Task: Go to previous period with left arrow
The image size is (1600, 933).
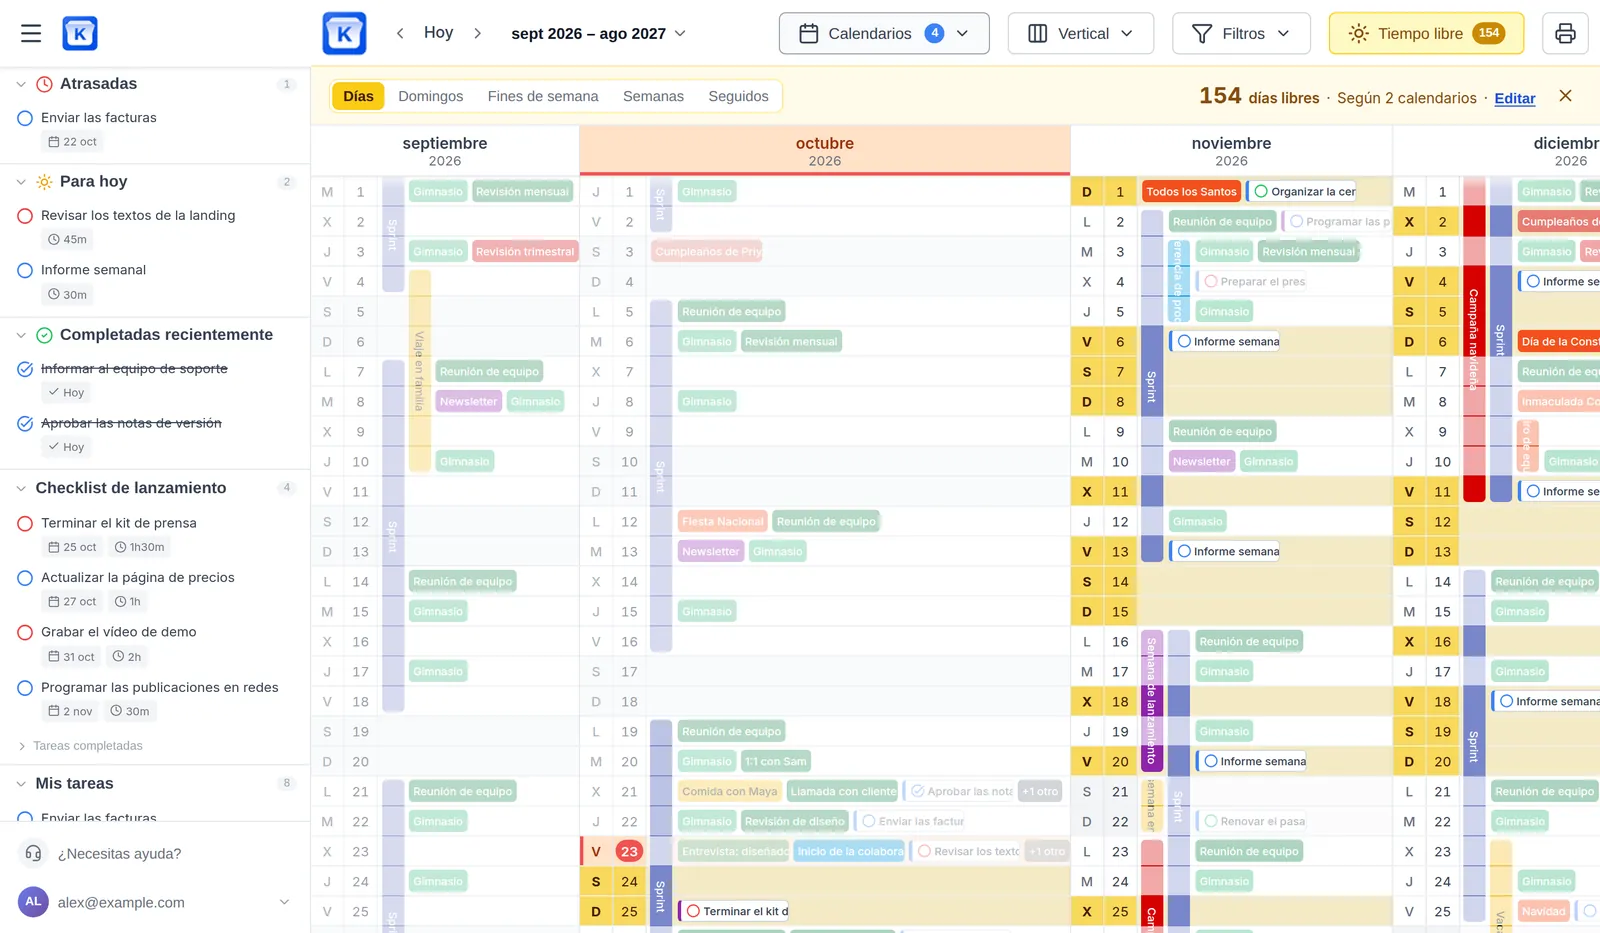Action: [x=400, y=33]
